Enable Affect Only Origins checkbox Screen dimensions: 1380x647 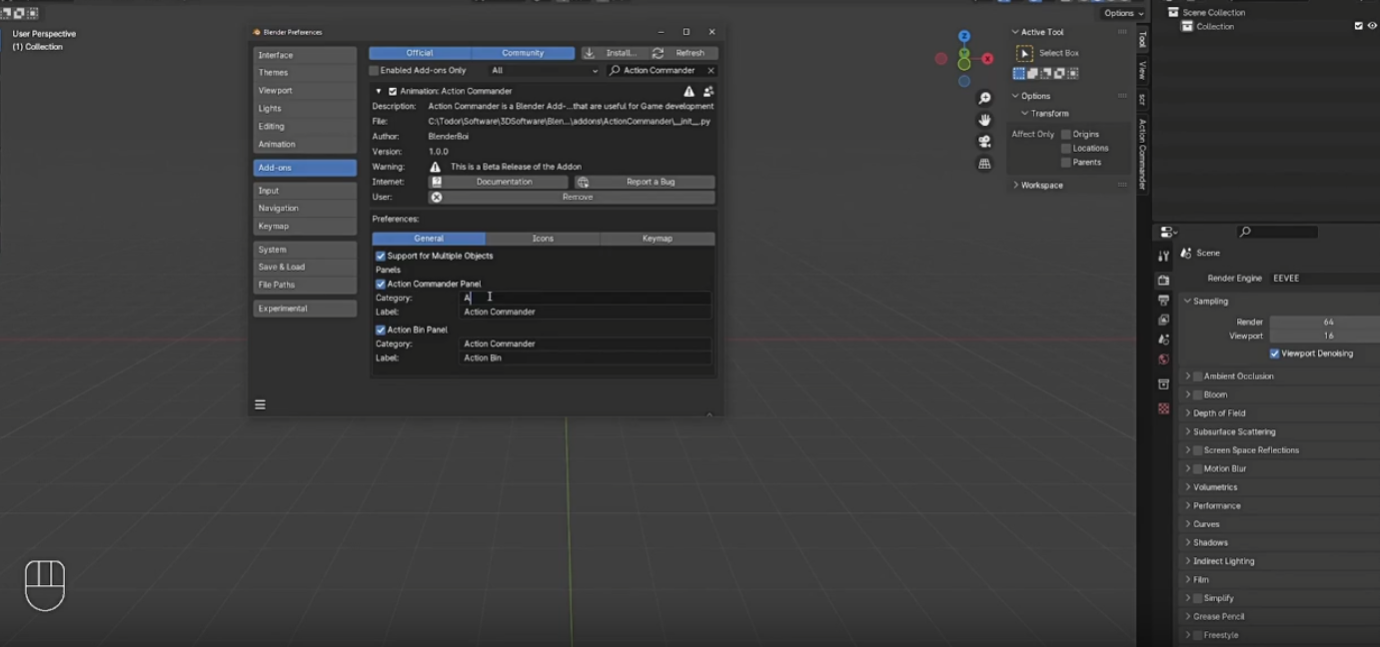1066,134
